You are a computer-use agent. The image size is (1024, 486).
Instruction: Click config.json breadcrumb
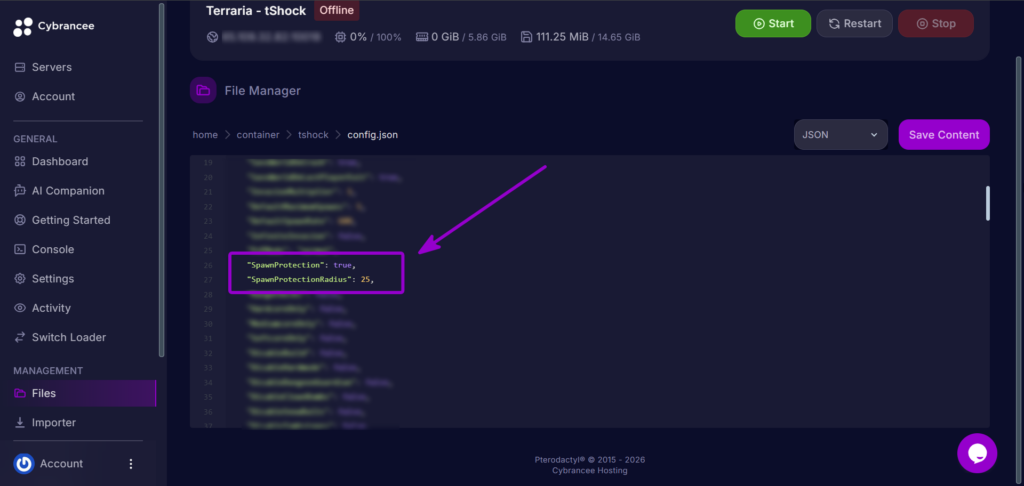[372, 135]
